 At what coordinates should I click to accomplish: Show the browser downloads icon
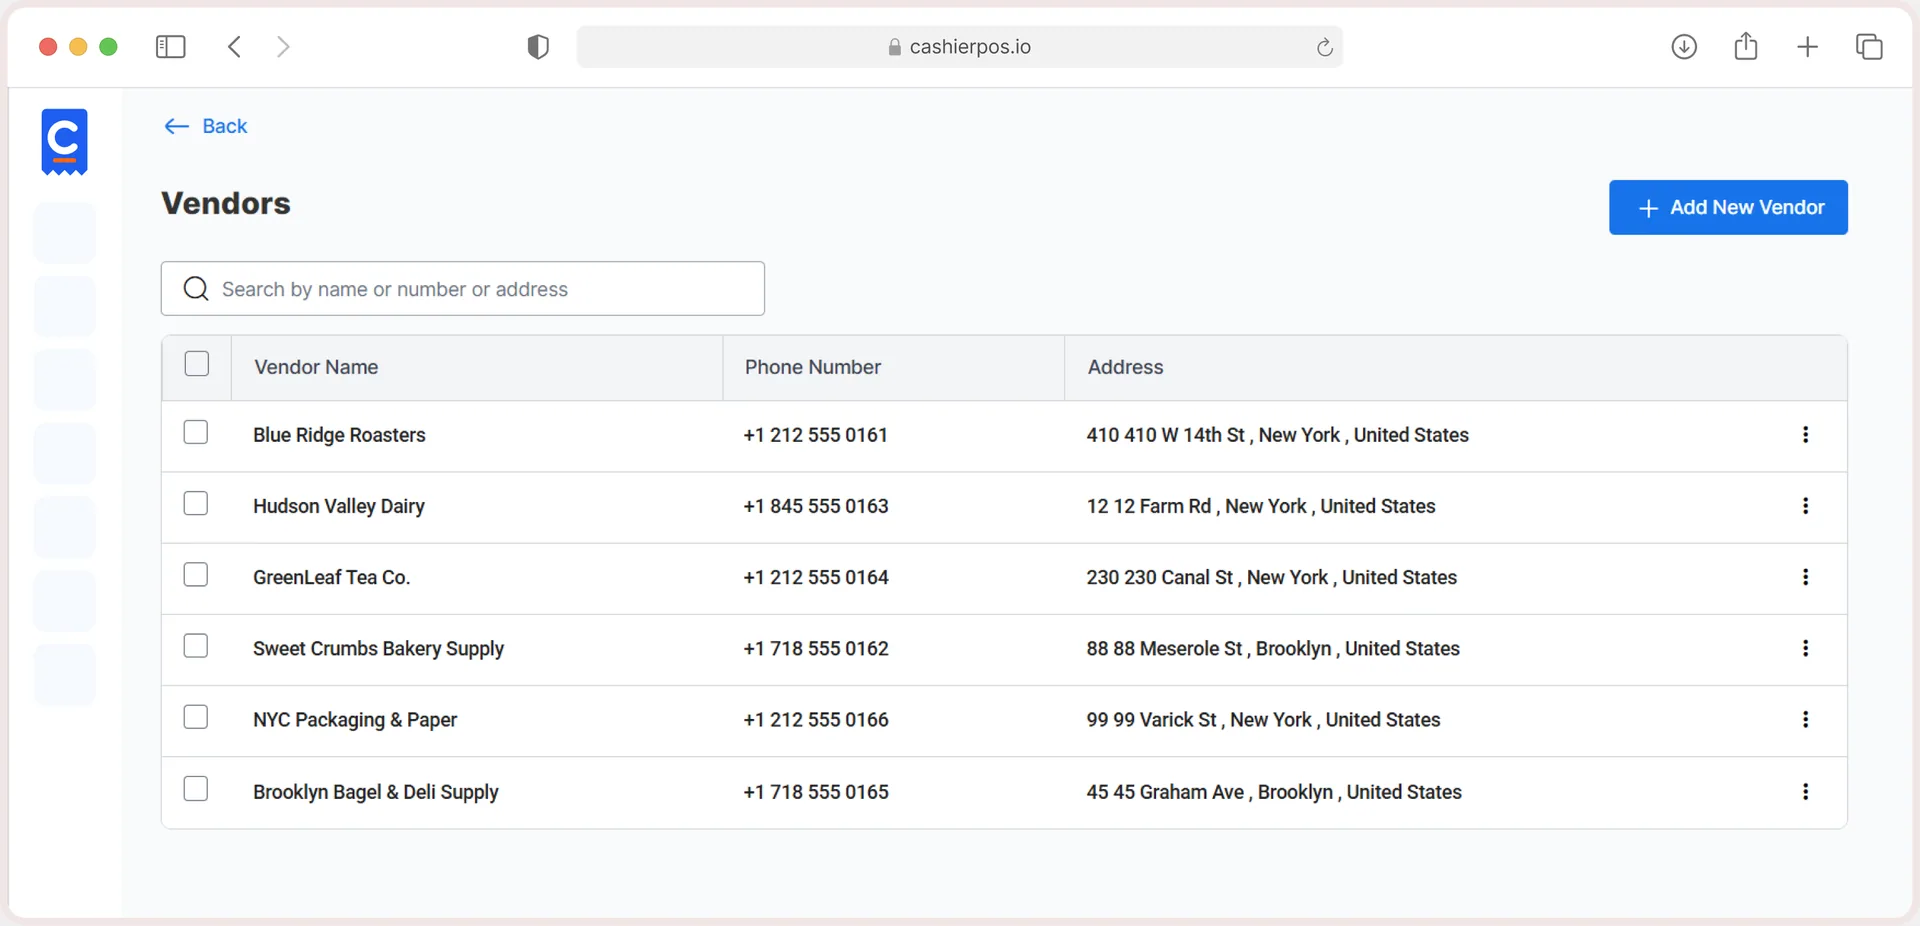click(1684, 47)
